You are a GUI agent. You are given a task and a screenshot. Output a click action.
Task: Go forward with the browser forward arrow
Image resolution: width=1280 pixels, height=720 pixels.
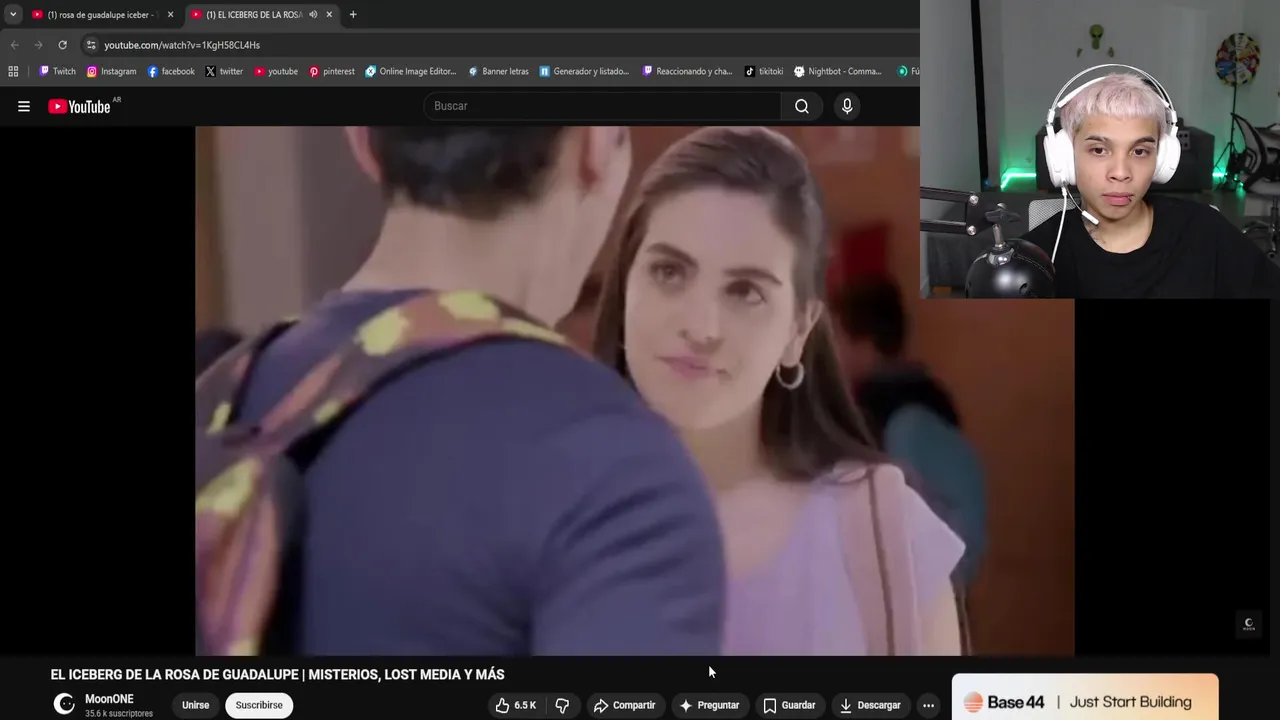pos(38,45)
